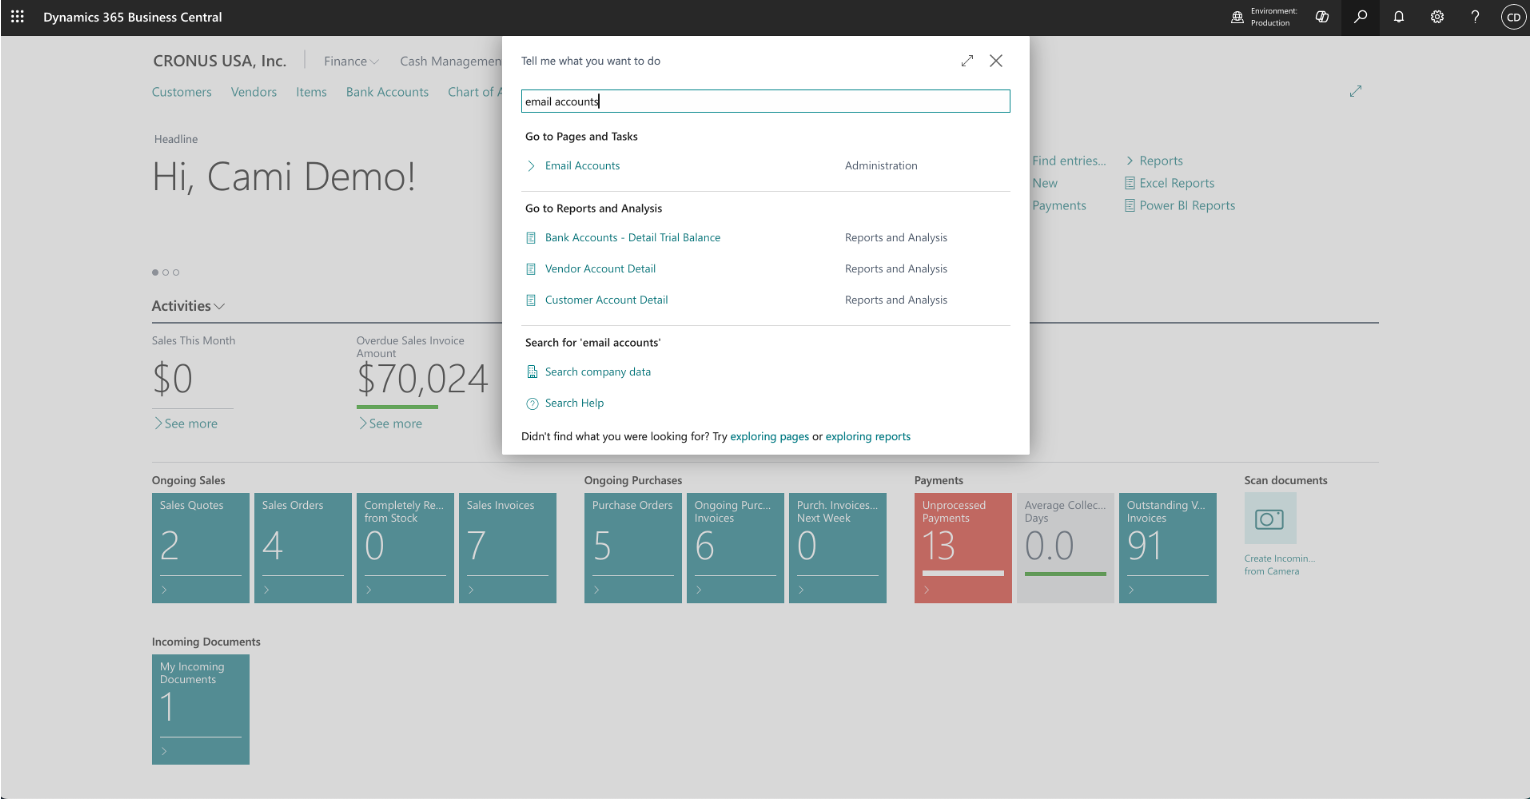This screenshot has height=800, width=1530.
Task: Click the Scan documents camera tile
Action: point(1270,519)
